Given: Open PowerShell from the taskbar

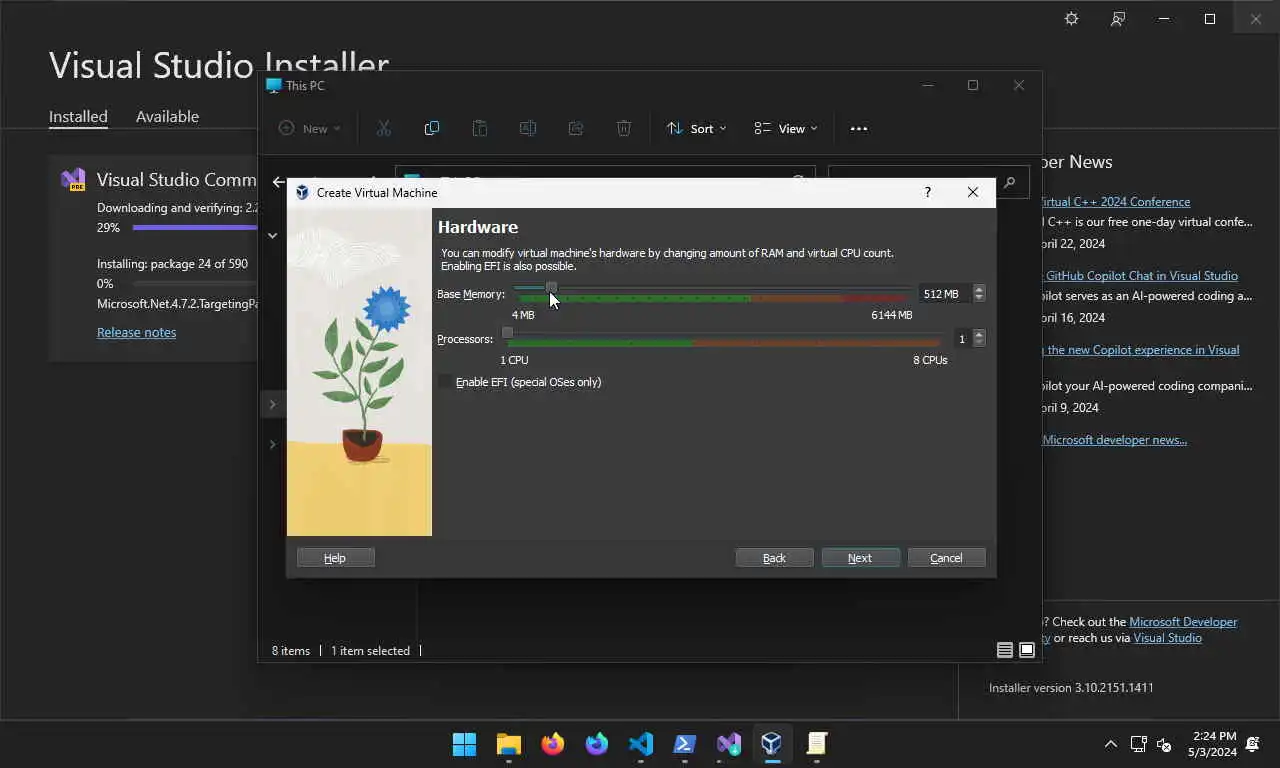Looking at the screenshot, I should [685, 744].
